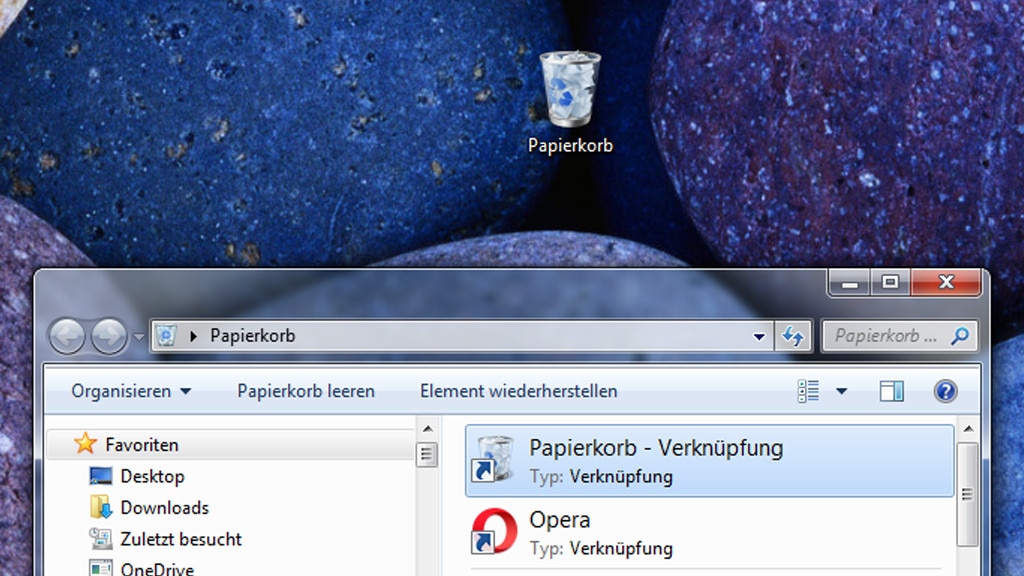The width and height of the screenshot is (1024, 576).
Task: Go back with the Explorer back arrow
Action: [x=67, y=336]
